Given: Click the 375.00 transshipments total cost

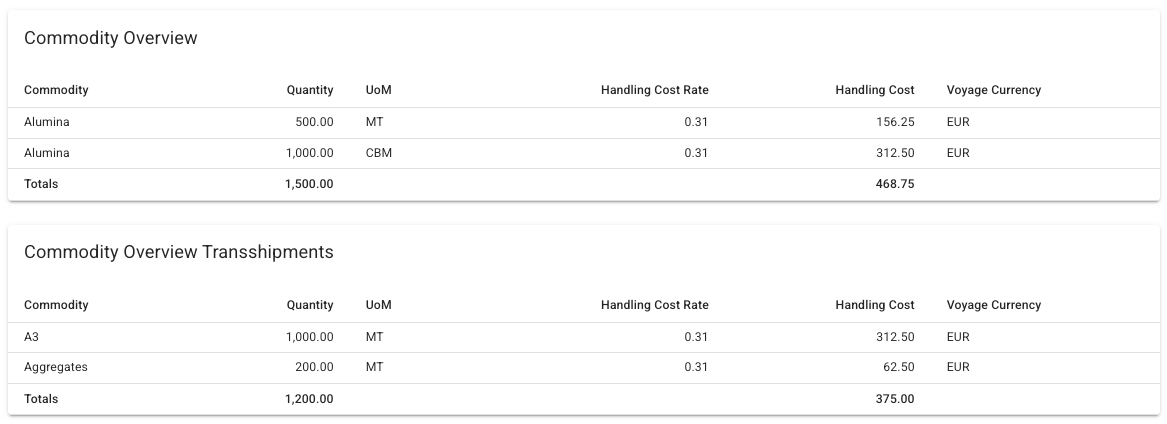Looking at the screenshot, I should [893, 399].
